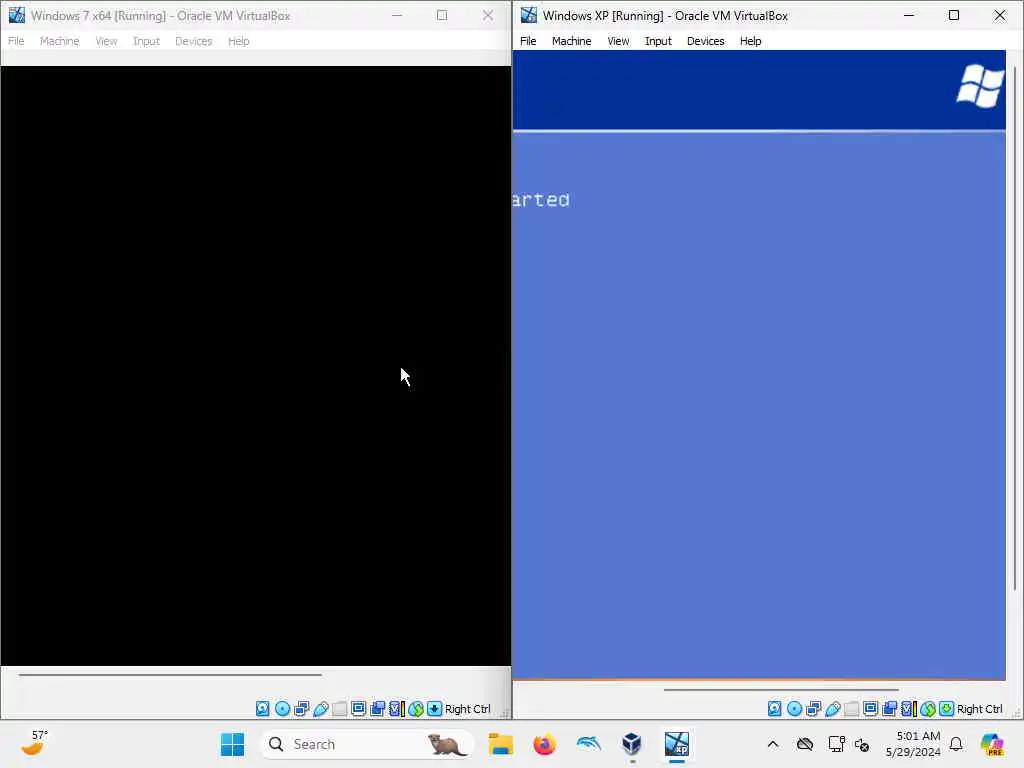Viewport: 1024px width, 768px height.
Task: Open the shared folders indicator in the Windows 7 VM status bar
Action: coord(340,709)
